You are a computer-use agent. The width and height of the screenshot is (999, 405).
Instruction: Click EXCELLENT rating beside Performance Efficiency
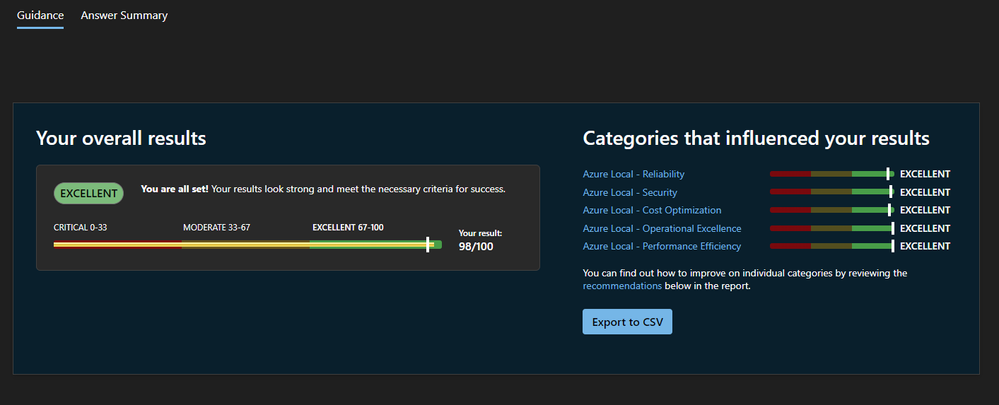point(925,246)
